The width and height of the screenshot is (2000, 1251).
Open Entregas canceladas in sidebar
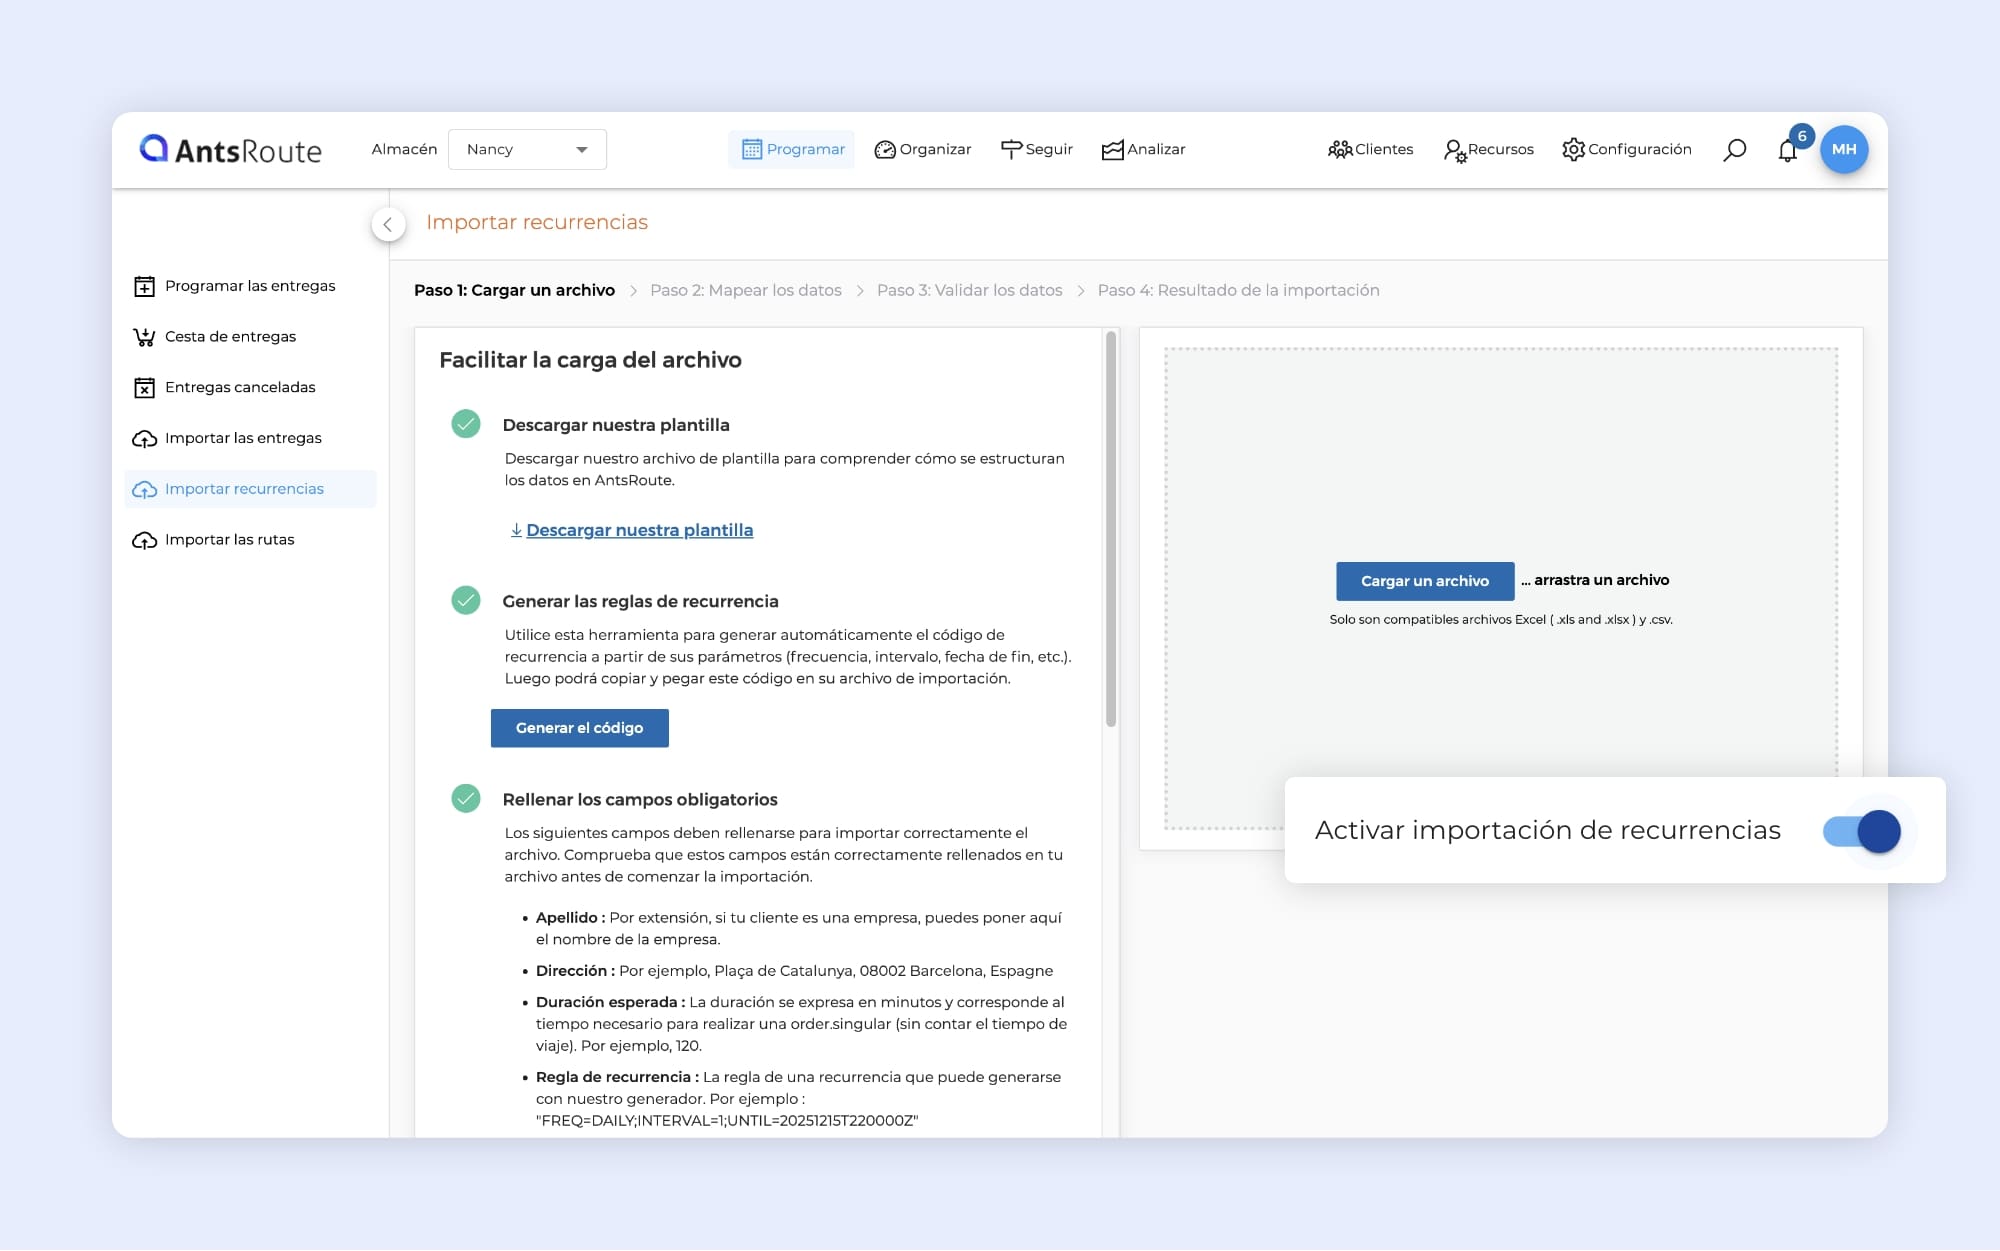[239, 387]
